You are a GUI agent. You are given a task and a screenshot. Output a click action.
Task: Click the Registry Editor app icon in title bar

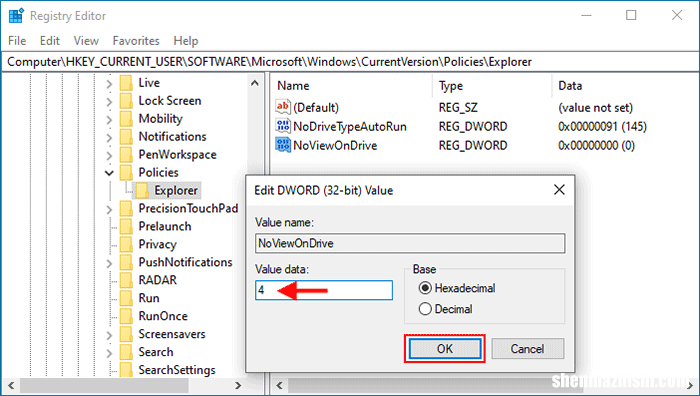tap(16, 15)
